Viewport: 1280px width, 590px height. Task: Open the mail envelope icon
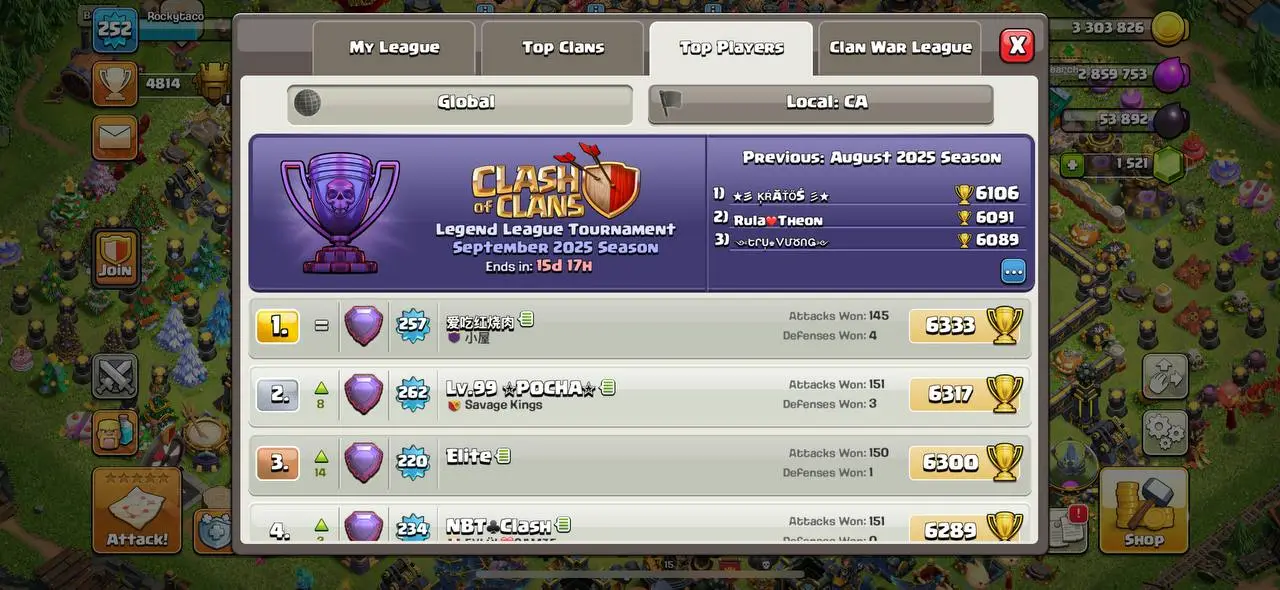click(x=115, y=138)
